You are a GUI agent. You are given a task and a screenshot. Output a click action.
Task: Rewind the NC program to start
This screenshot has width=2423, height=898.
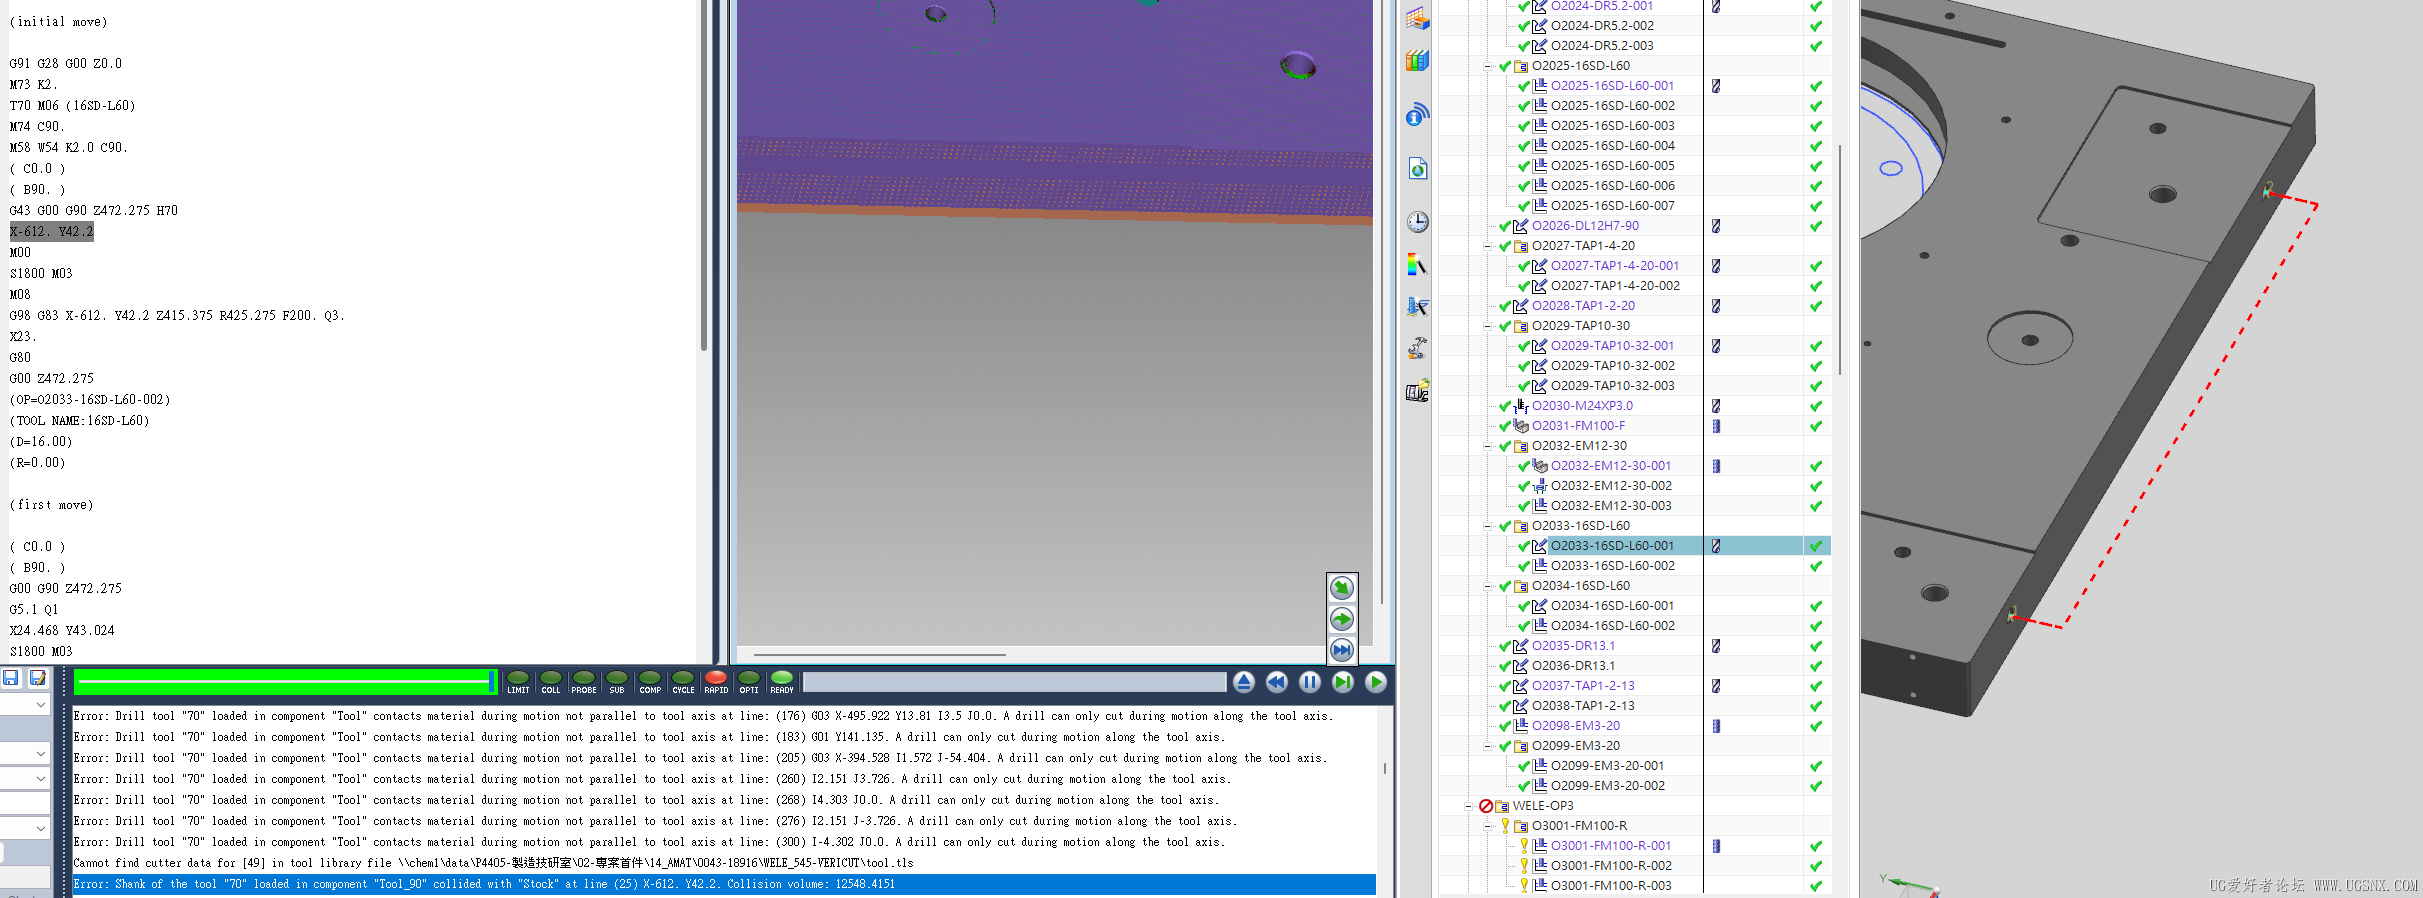tap(1277, 682)
